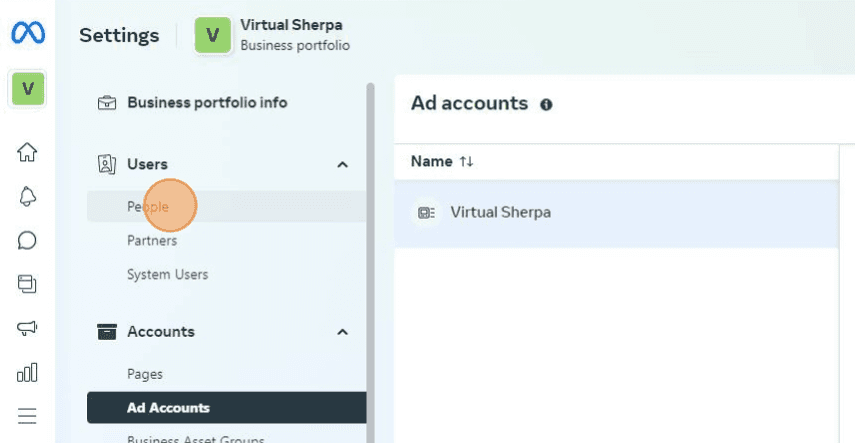Collapse the Users section chevron
This screenshot has width=855, height=443.
tap(342, 165)
